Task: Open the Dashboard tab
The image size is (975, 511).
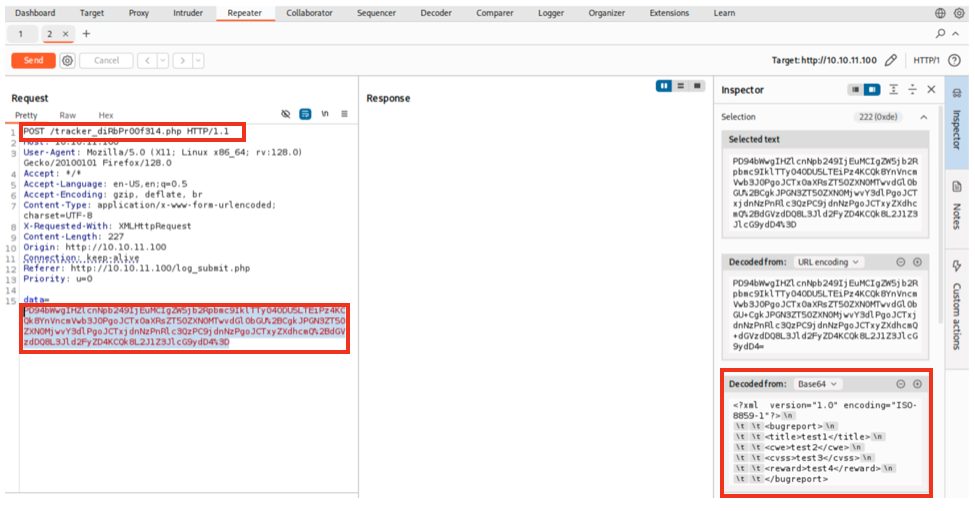Action: [35, 13]
